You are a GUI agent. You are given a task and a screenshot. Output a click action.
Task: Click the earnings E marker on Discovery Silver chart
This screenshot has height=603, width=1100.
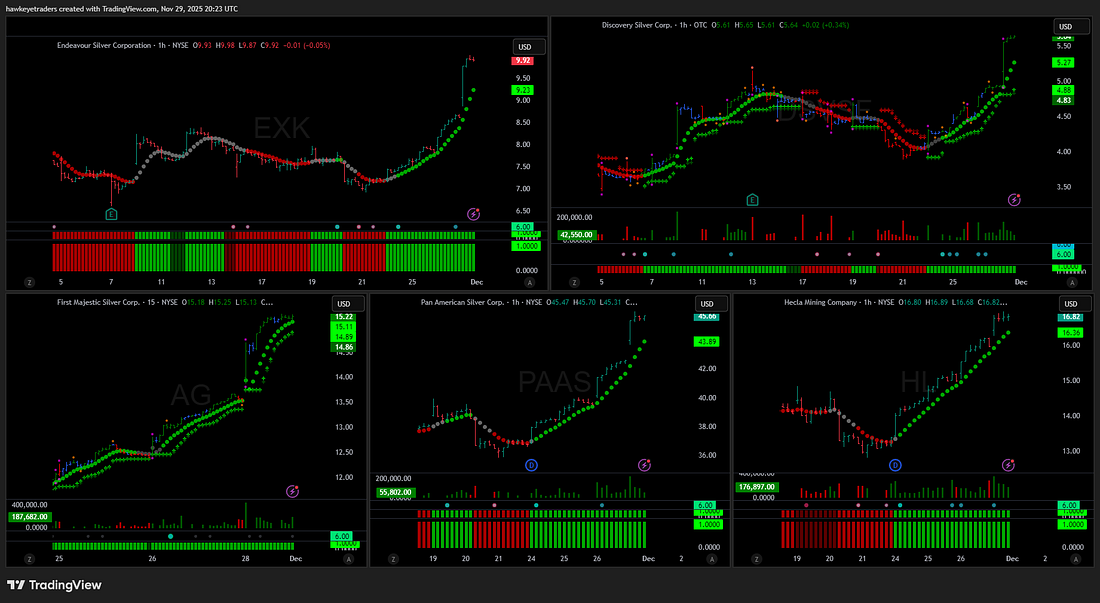click(x=752, y=200)
